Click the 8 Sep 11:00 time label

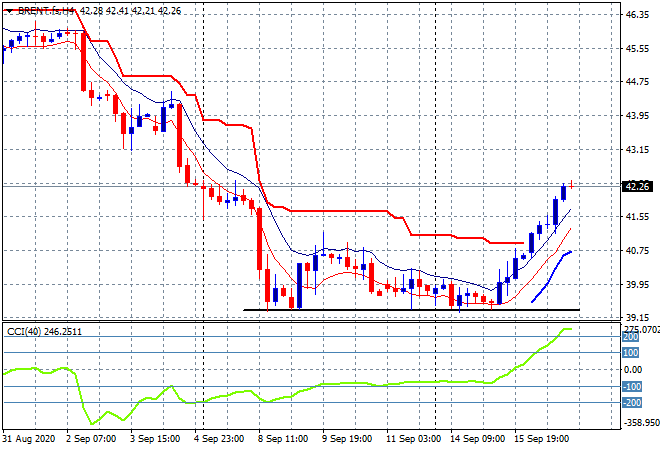[283, 439]
